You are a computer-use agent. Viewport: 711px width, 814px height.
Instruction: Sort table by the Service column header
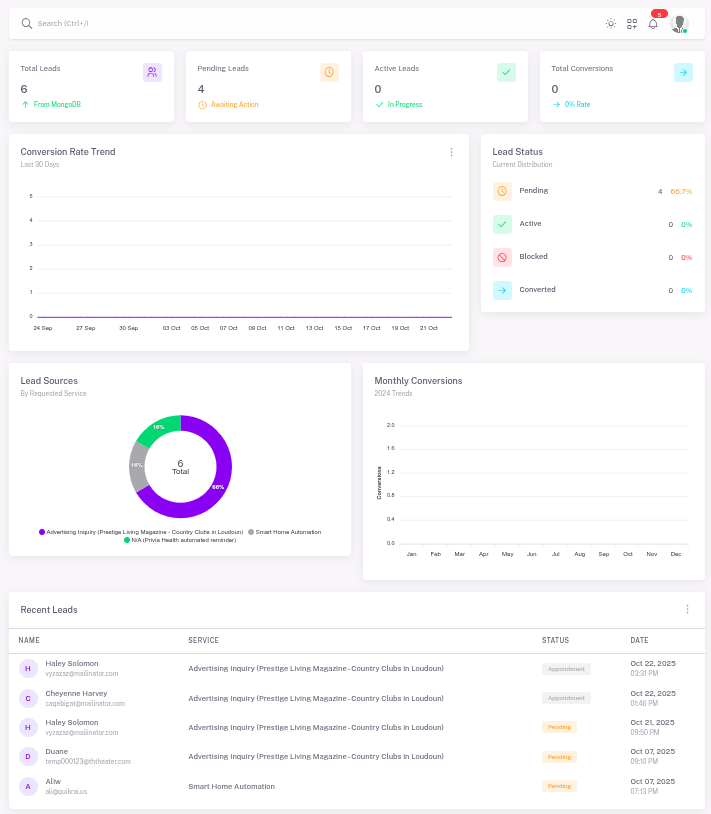203,640
